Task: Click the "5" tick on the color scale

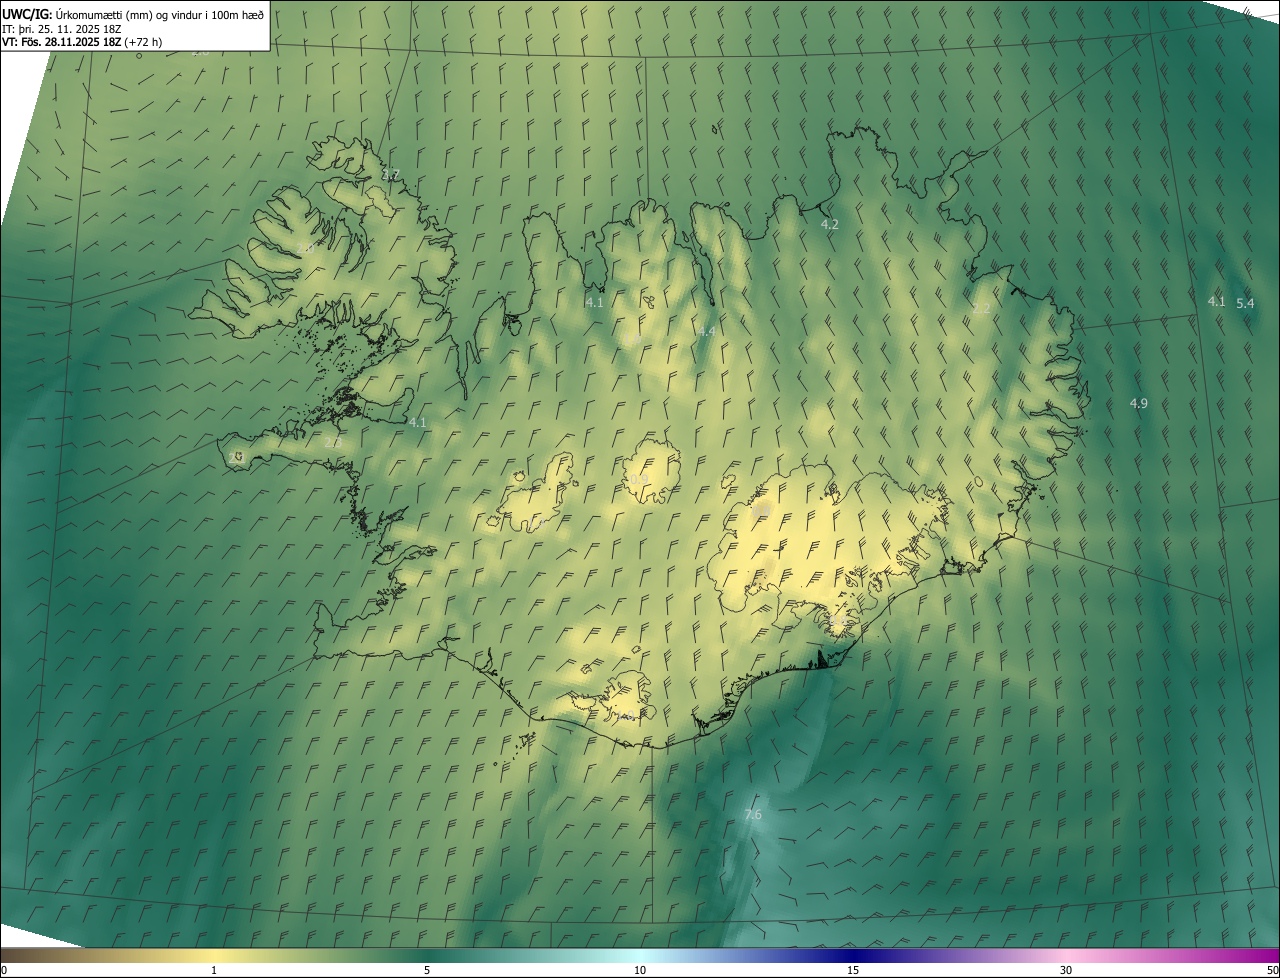Action: (x=427, y=970)
